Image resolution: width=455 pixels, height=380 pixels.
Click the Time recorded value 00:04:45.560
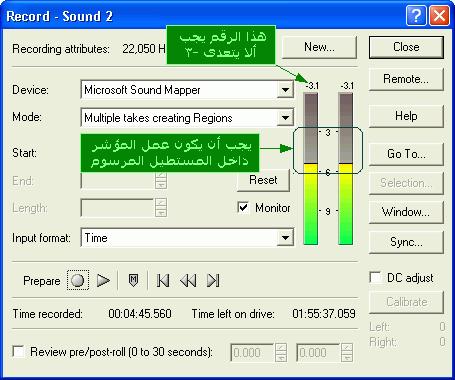tap(140, 314)
